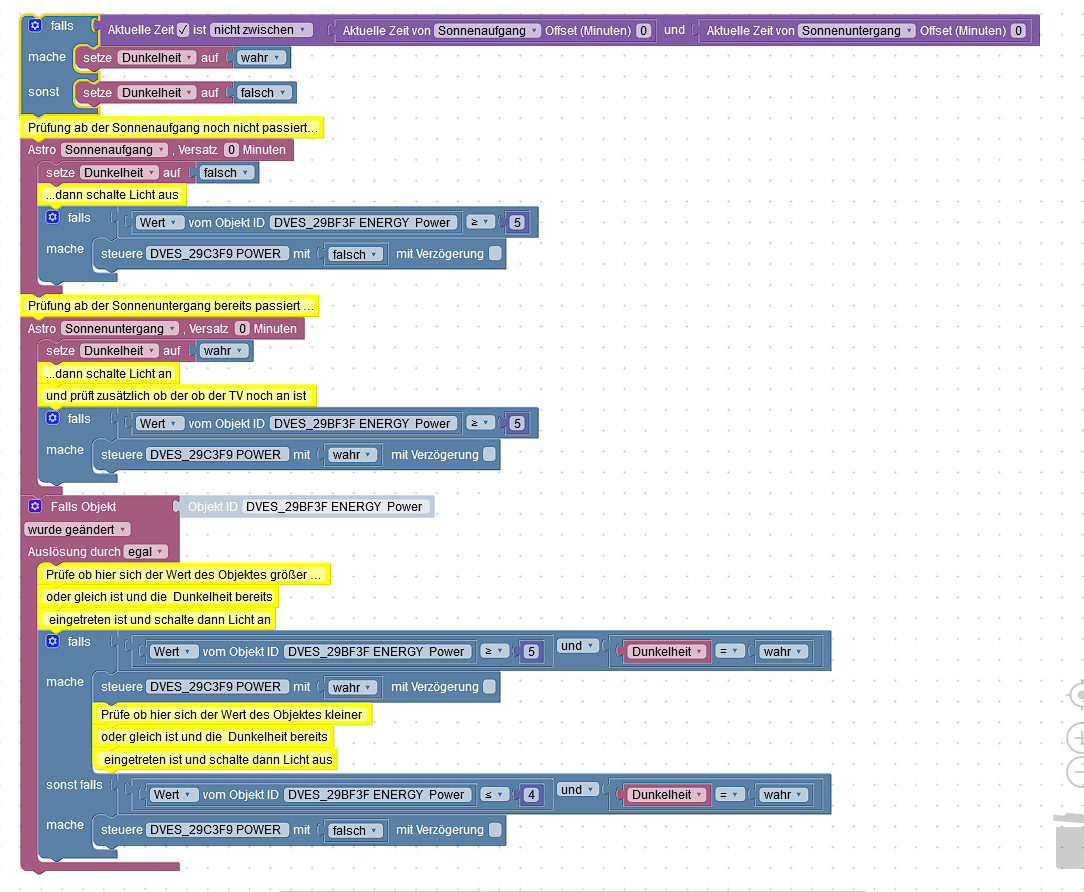The height and width of the screenshot is (892, 1084).
Task: Edit number 5 in the Sonnenaufgang falls condition
Action: coord(517,223)
